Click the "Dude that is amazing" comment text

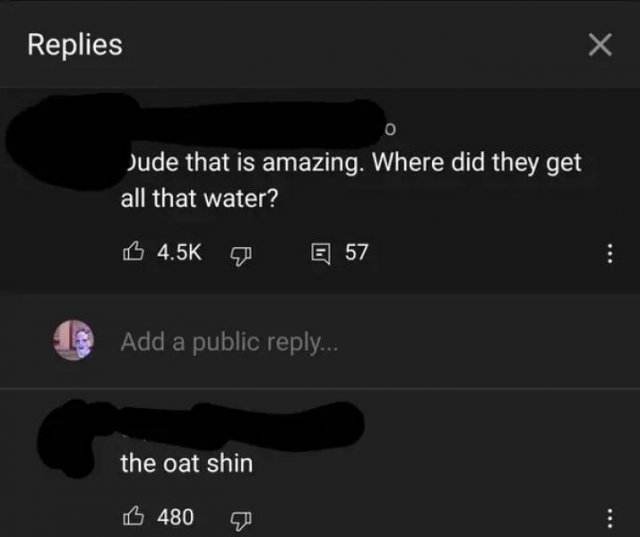350,180
